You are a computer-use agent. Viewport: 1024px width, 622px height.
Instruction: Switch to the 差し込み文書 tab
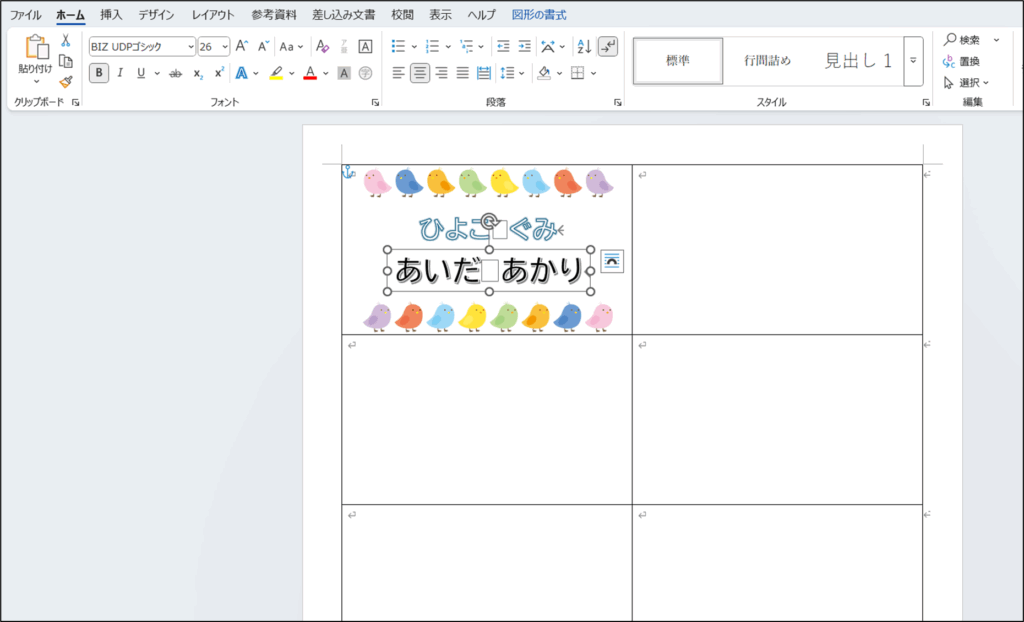[344, 14]
